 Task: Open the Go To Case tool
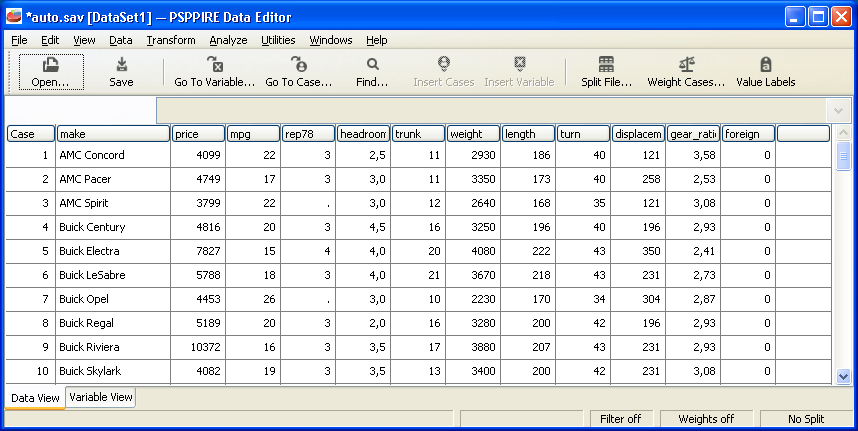(298, 72)
